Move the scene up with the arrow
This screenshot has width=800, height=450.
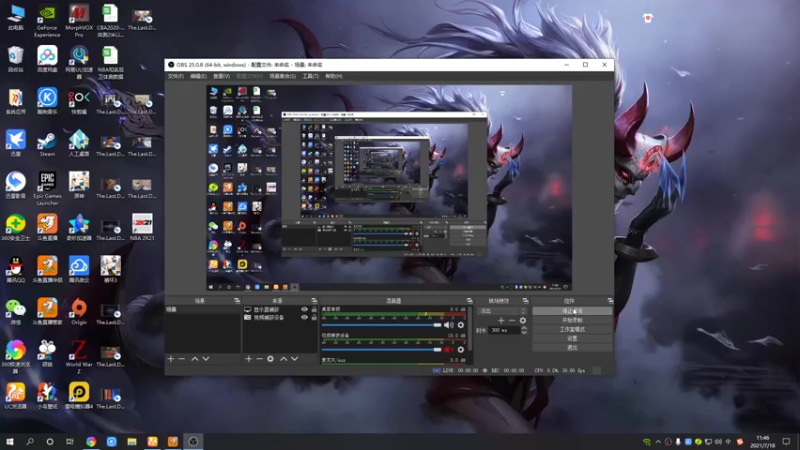pos(194,359)
